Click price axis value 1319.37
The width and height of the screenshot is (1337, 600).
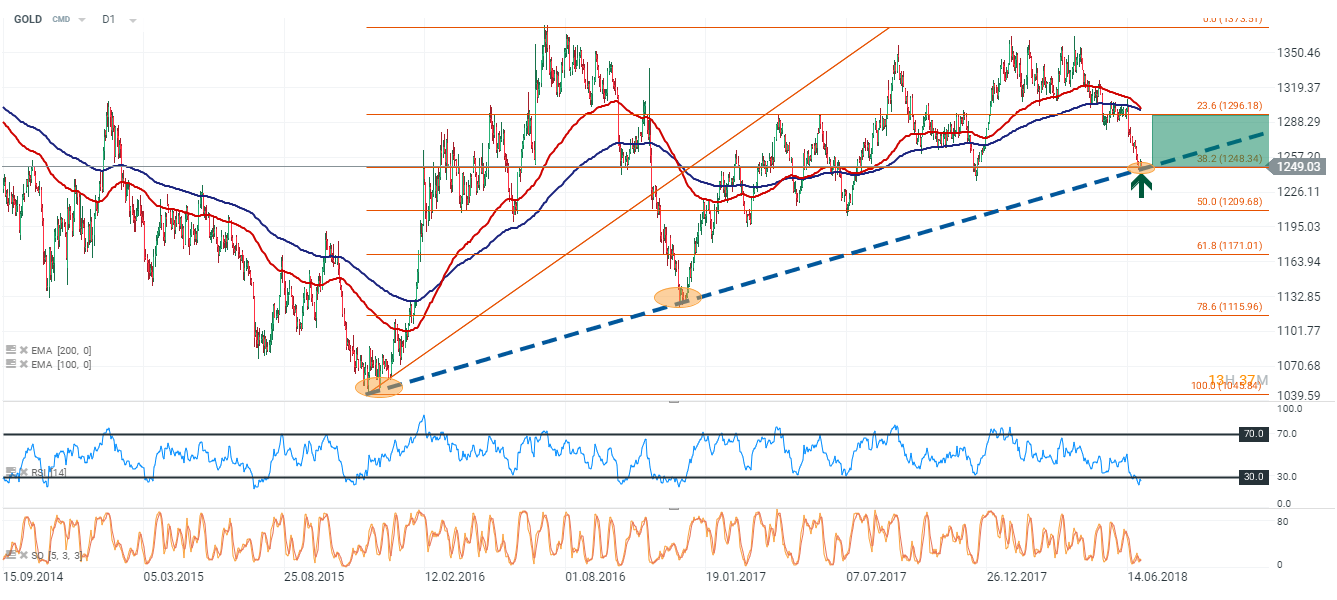1298,87
